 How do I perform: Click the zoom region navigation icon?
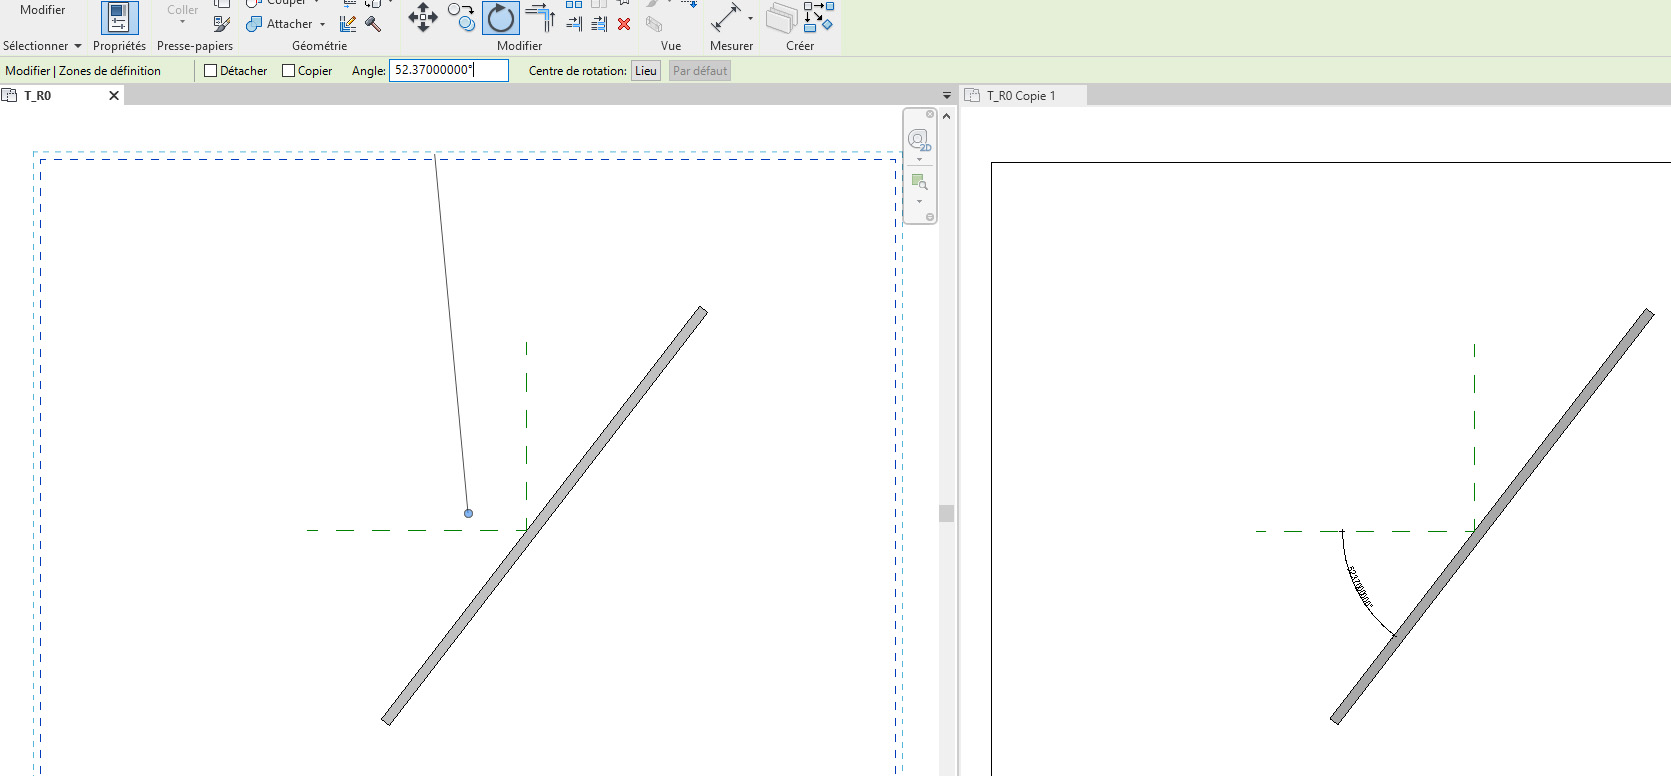(919, 182)
